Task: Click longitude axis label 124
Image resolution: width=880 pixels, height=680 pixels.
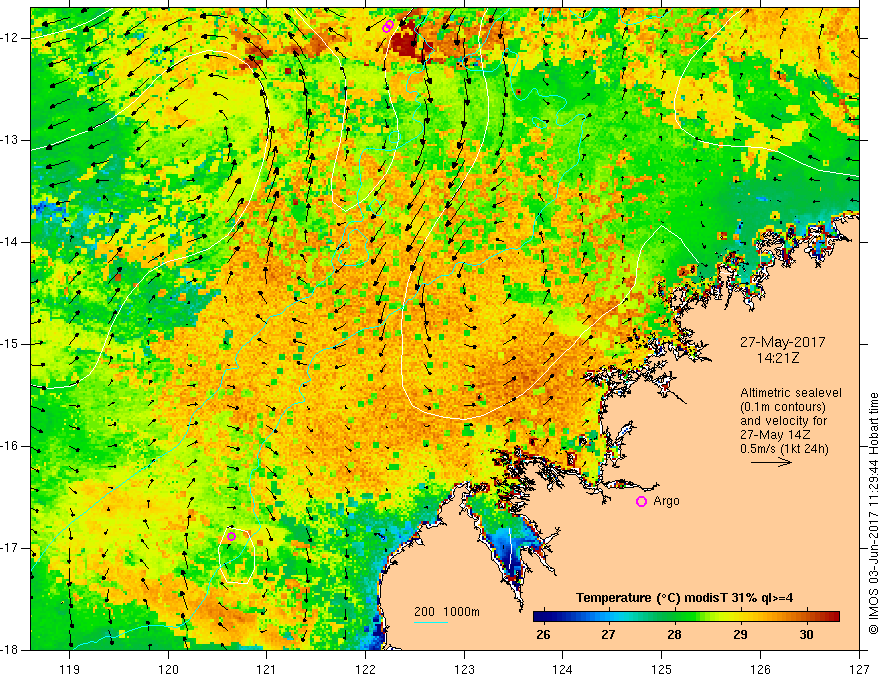Action: pyautogui.click(x=563, y=669)
